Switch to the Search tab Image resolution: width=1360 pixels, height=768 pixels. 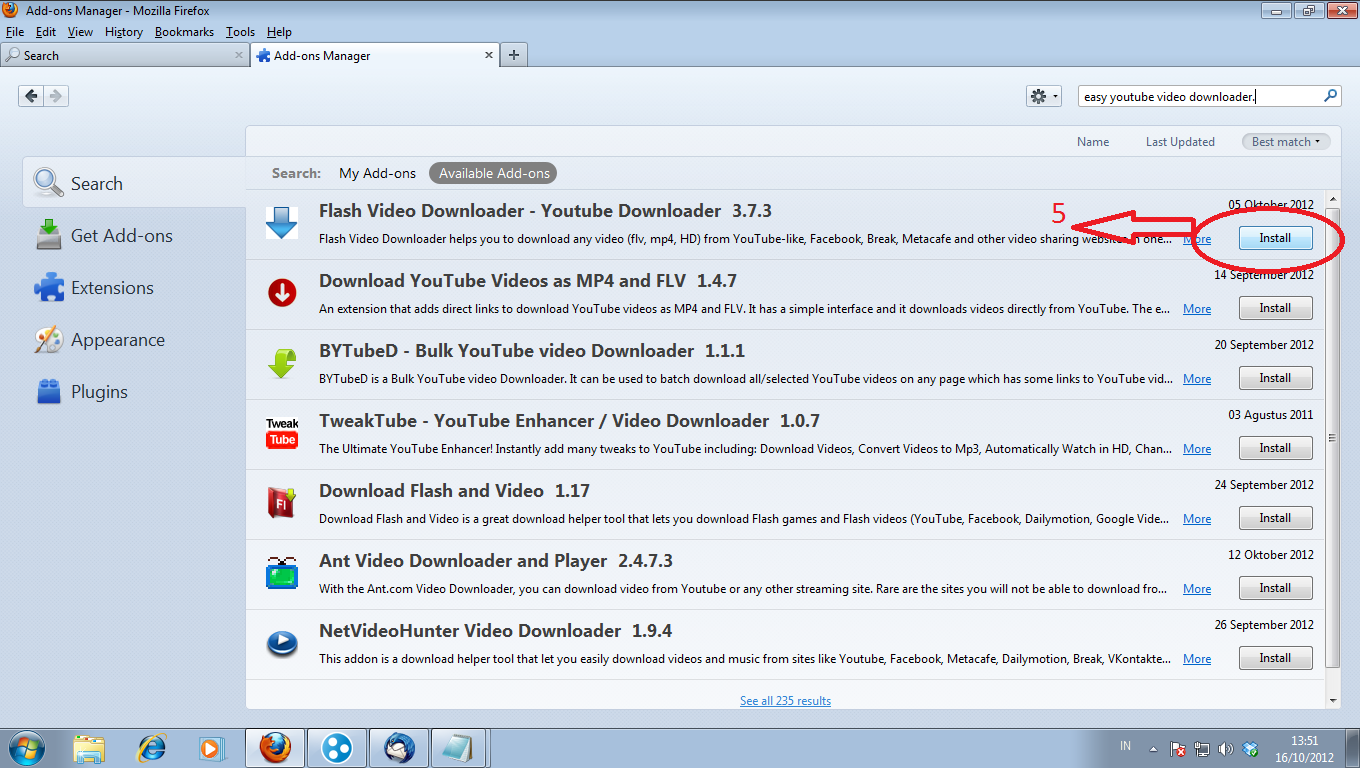(x=125, y=56)
